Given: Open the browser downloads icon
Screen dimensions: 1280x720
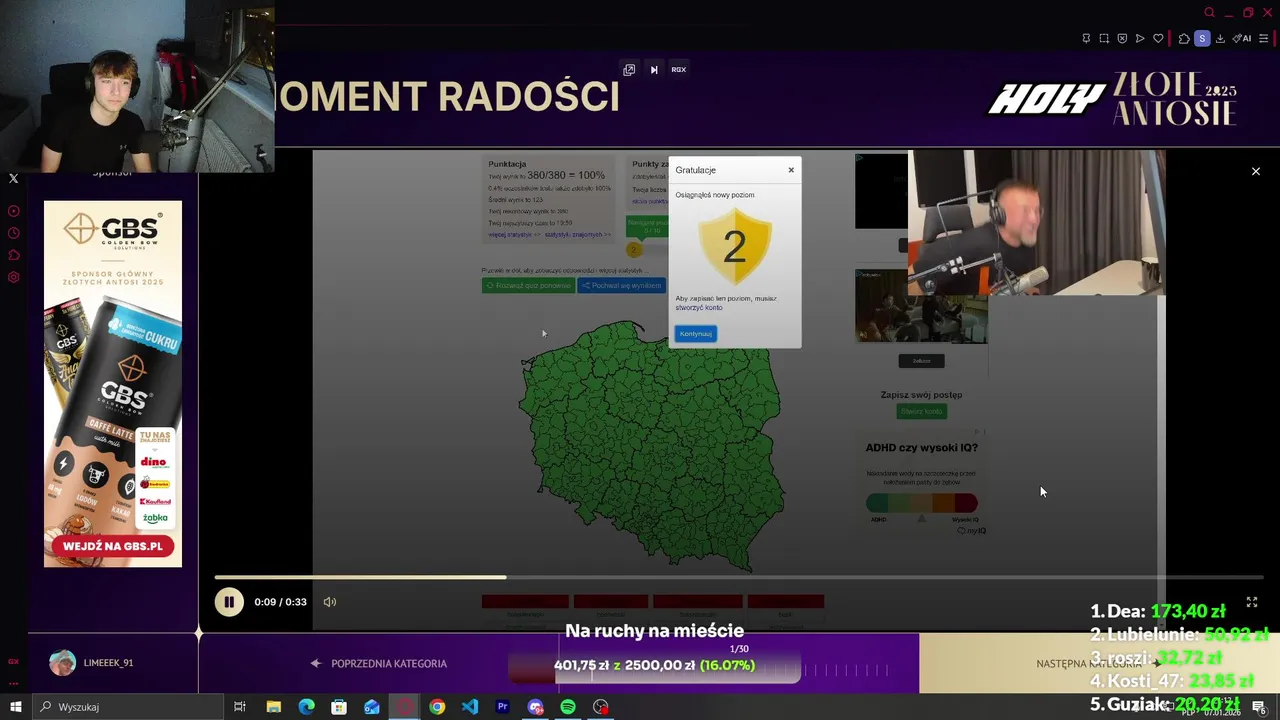Looking at the screenshot, I should [1220, 38].
